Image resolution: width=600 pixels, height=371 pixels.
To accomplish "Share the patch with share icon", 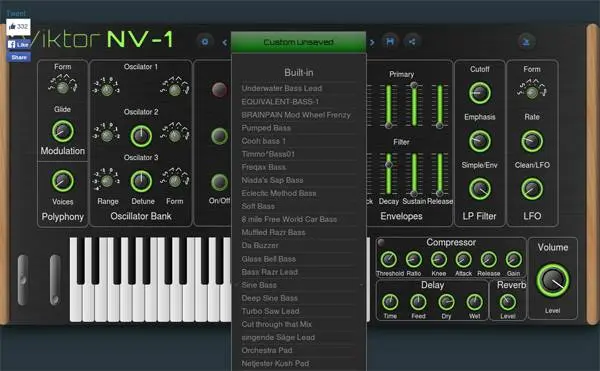I will tap(412, 41).
